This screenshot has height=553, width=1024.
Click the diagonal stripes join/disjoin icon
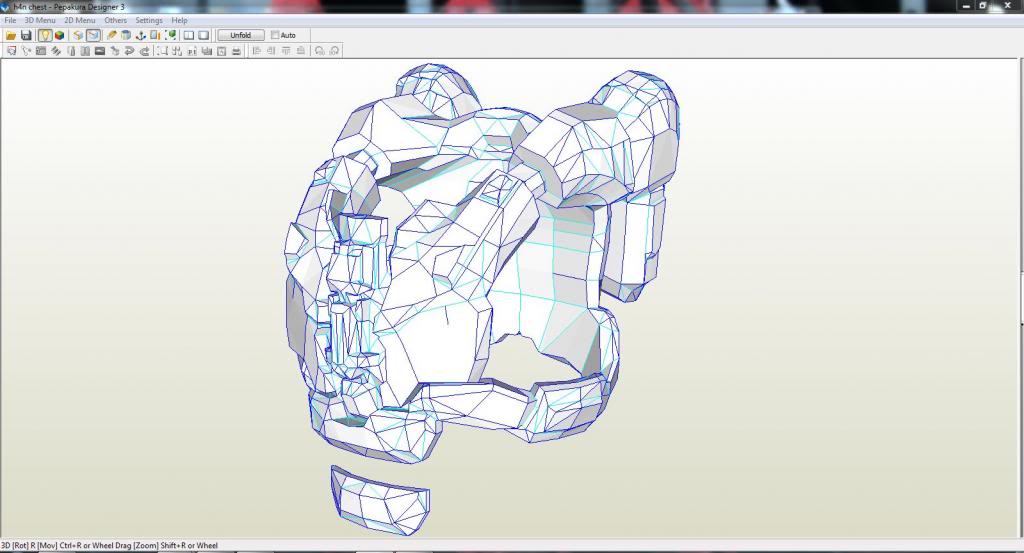click(56, 51)
